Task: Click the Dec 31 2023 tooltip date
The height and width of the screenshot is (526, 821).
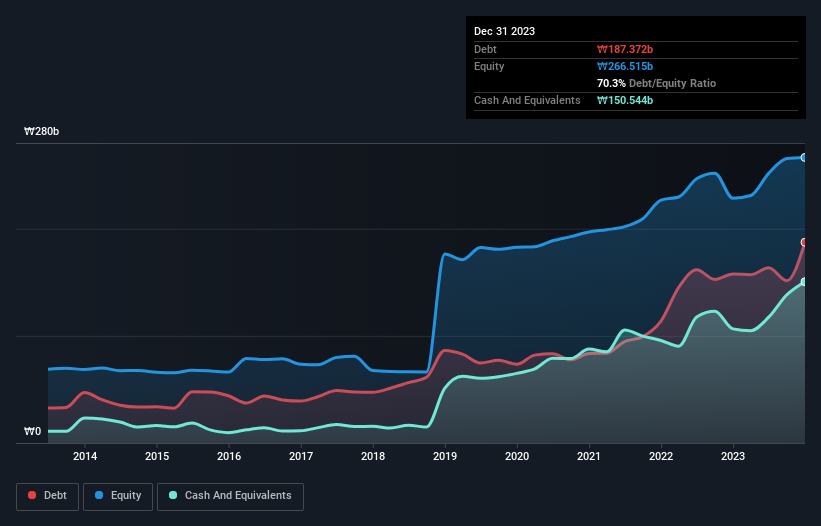Action: tap(504, 31)
